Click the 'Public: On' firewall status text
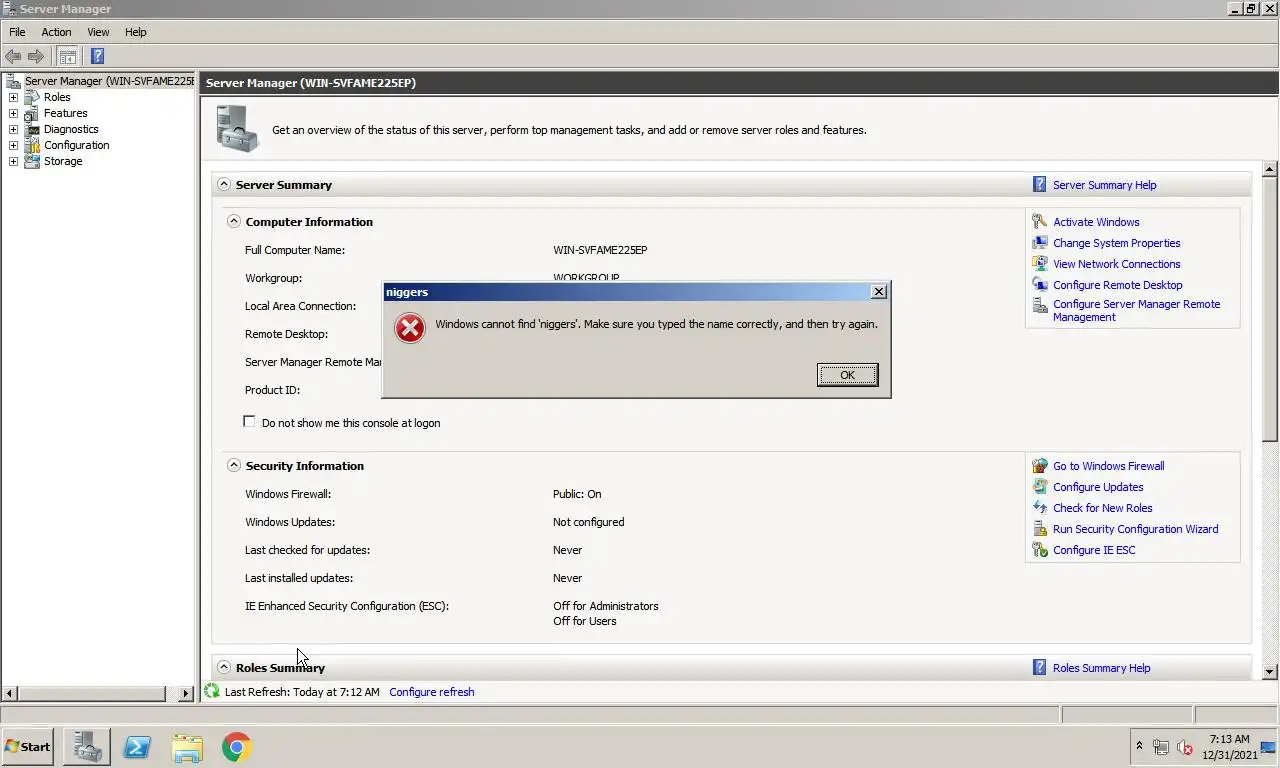Viewport: 1280px width, 768px height. pos(577,494)
